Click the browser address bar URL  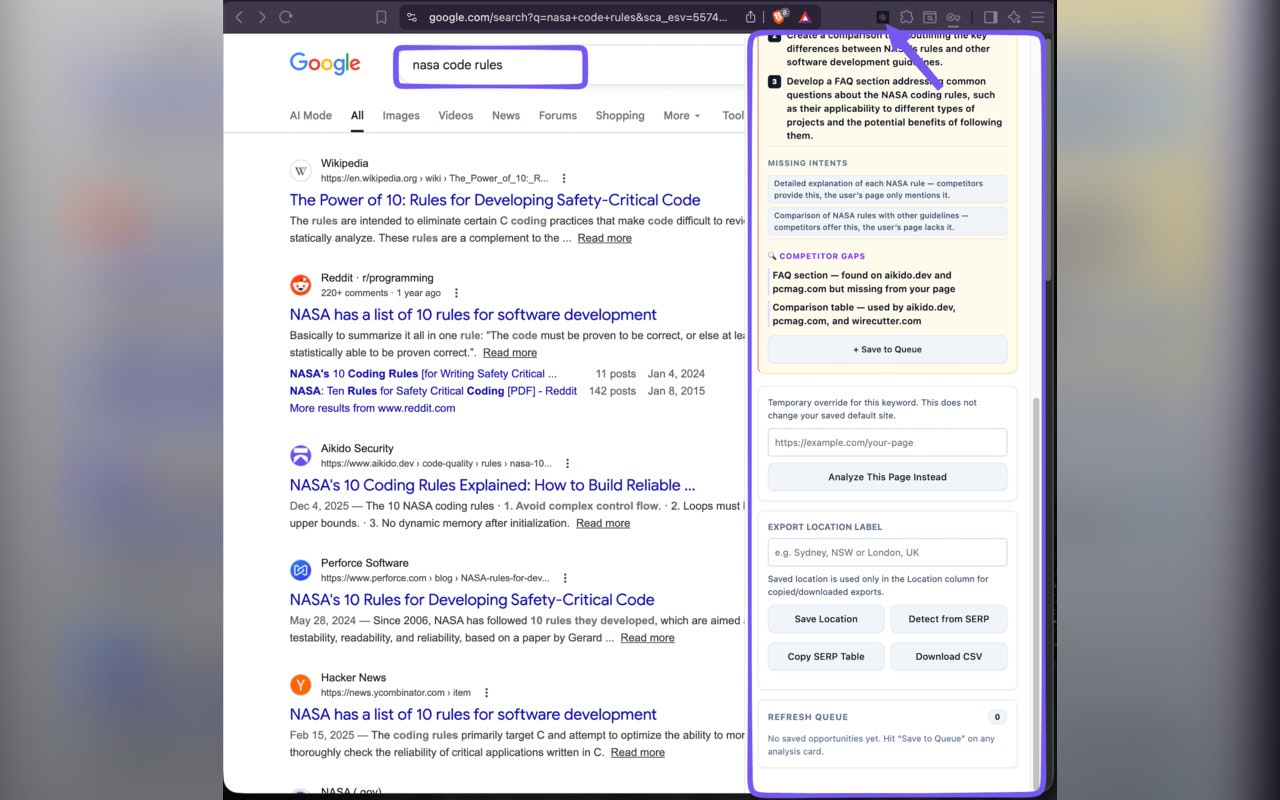(x=578, y=17)
